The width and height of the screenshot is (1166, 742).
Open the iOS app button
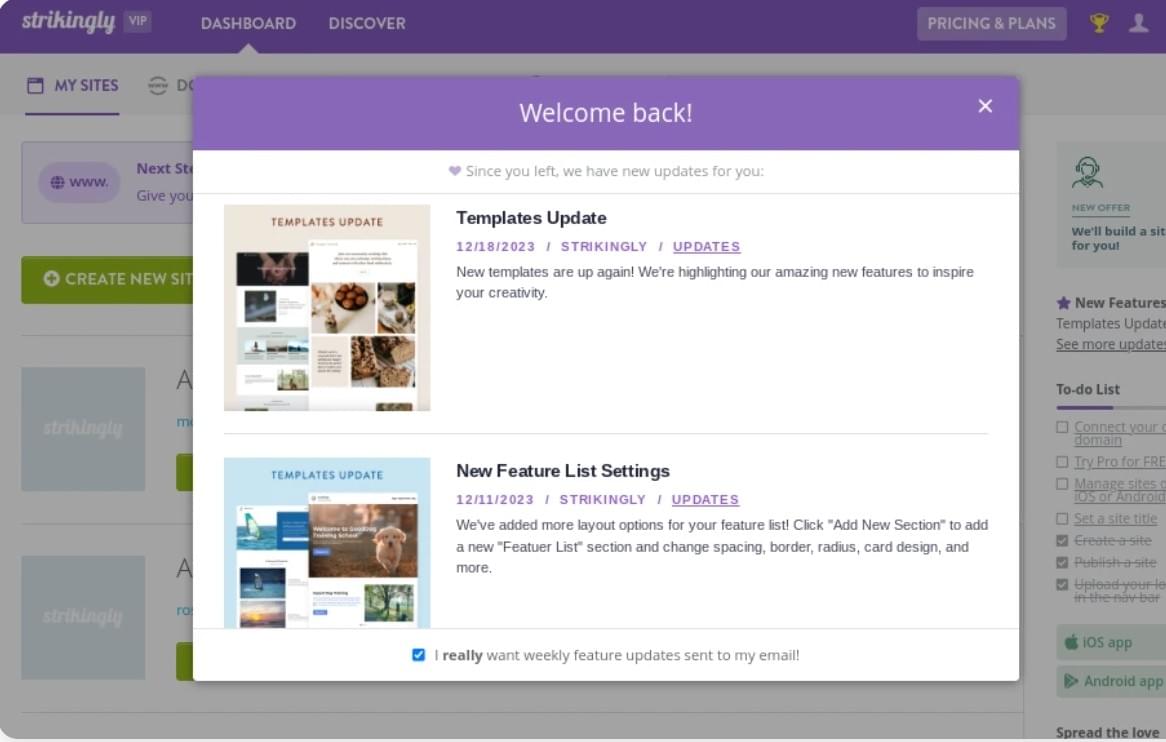1111,642
